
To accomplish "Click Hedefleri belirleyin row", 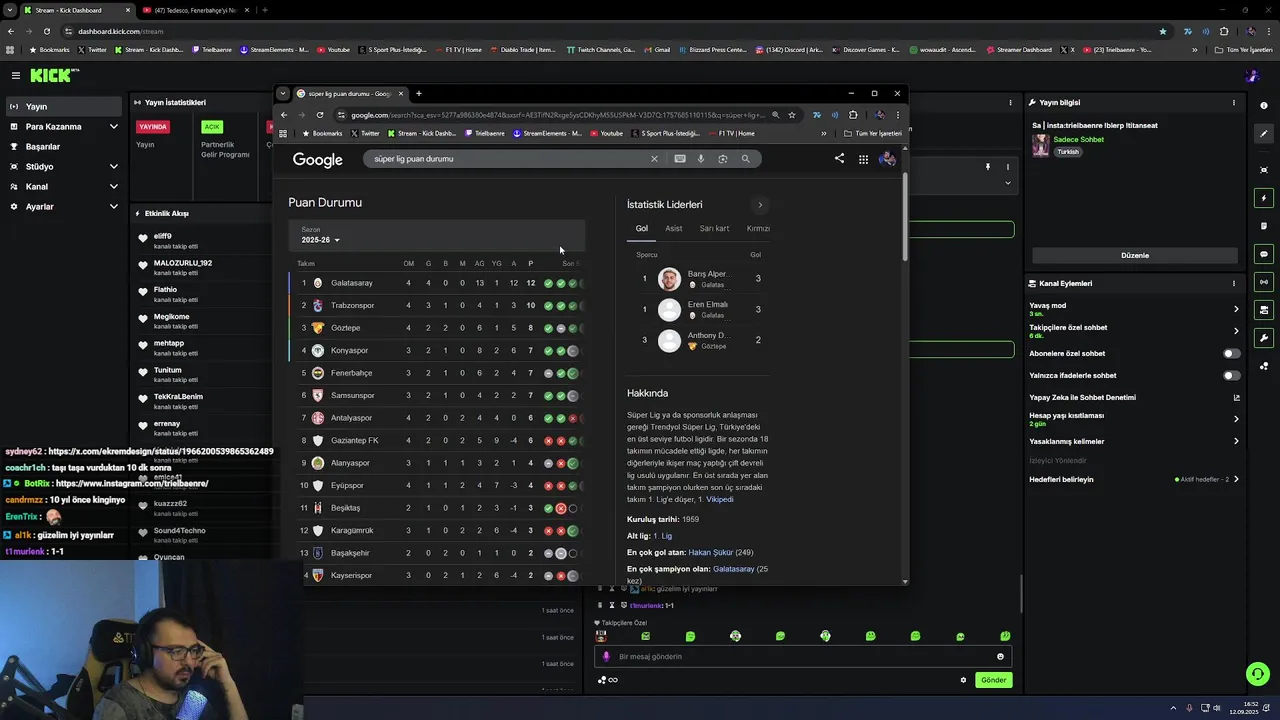I will (1134, 480).
